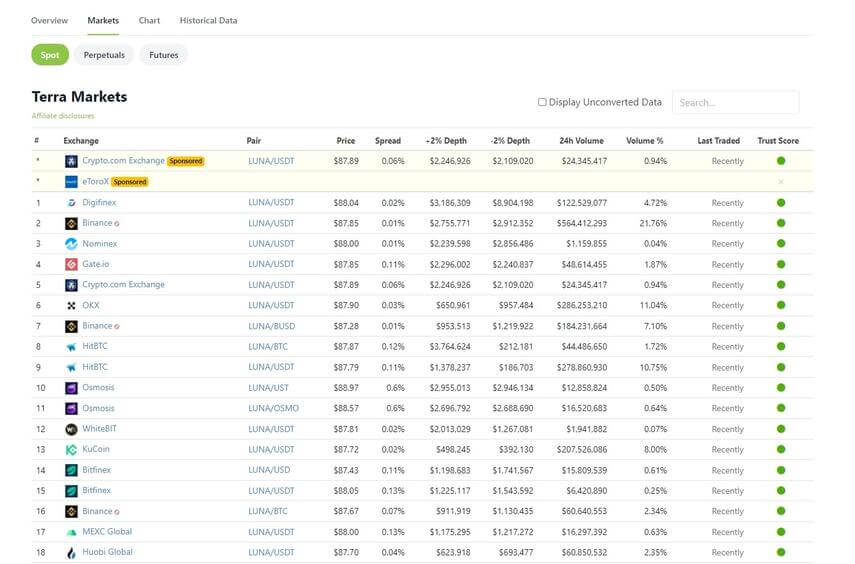This screenshot has width=855, height=564.
Task: Click Binance logo in row 16
Action: click(x=71, y=512)
